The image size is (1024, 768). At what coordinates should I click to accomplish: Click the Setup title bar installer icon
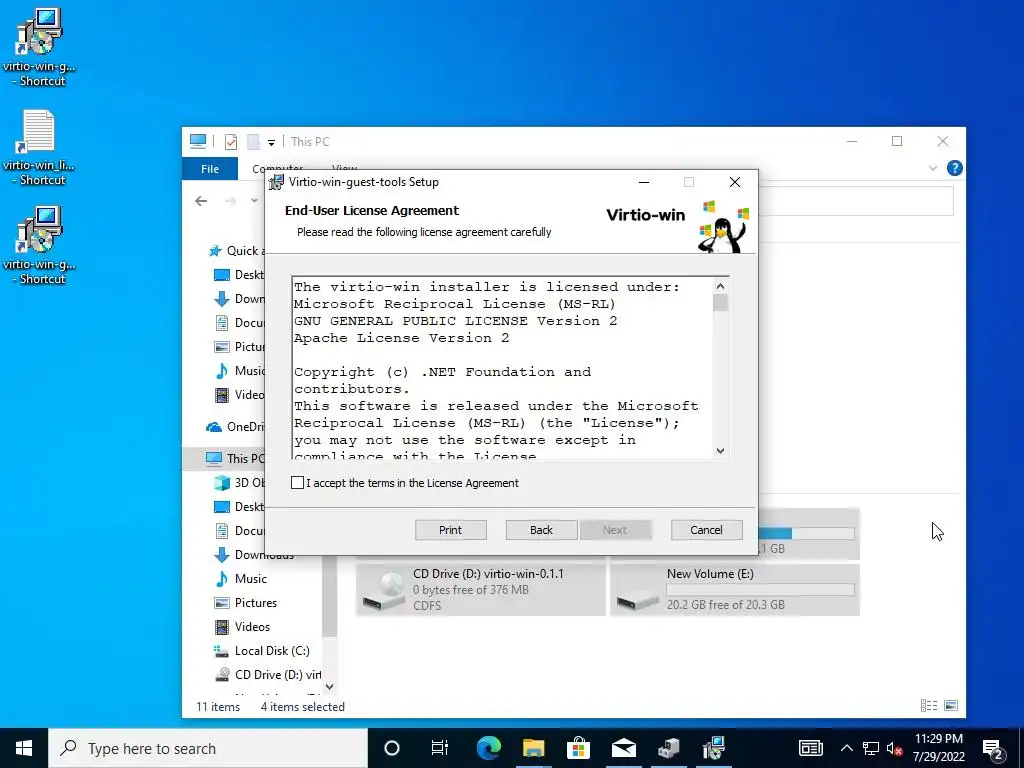(x=277, y=182)
